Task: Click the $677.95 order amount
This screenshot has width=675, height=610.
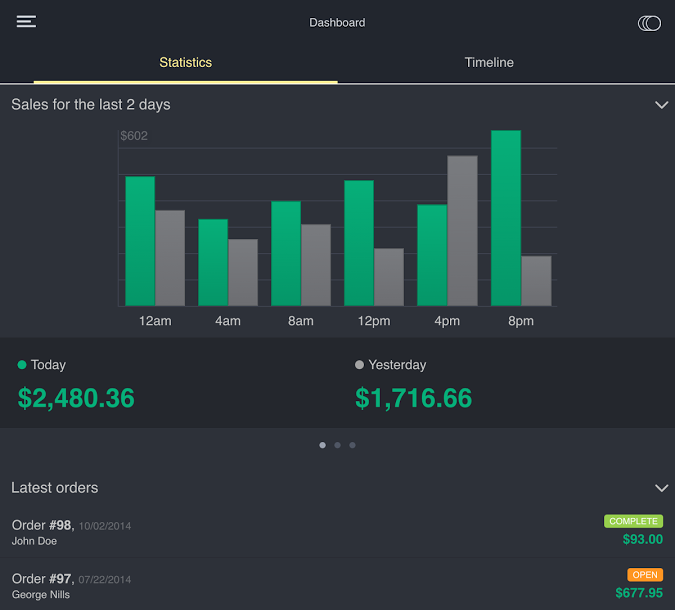Action: click(639, 593)
